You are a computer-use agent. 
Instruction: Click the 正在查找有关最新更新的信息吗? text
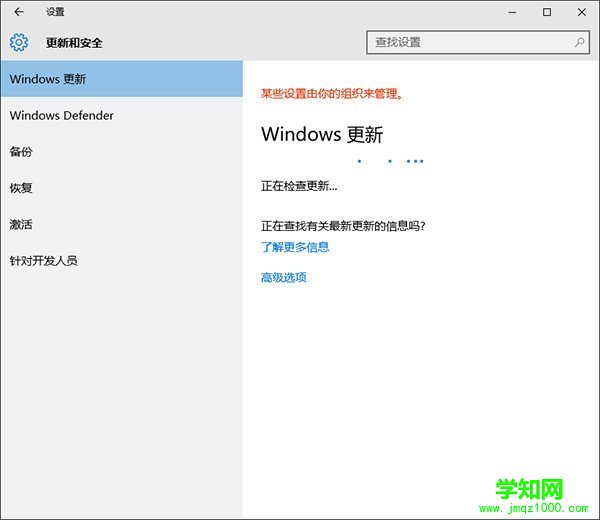pyautogui.click(x=343, y=226)
